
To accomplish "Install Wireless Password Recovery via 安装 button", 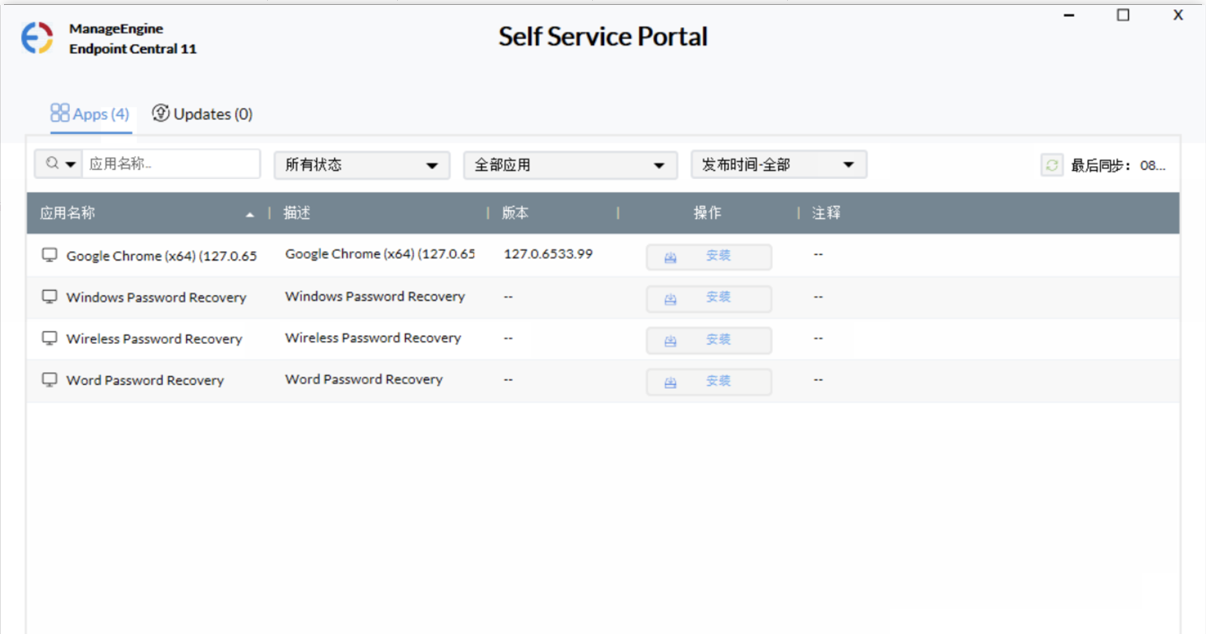I will 709,340.
